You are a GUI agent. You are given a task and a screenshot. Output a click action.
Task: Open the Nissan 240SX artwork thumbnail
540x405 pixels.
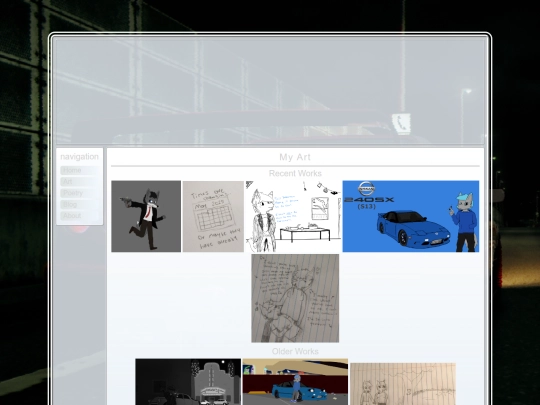pos(411,216)
